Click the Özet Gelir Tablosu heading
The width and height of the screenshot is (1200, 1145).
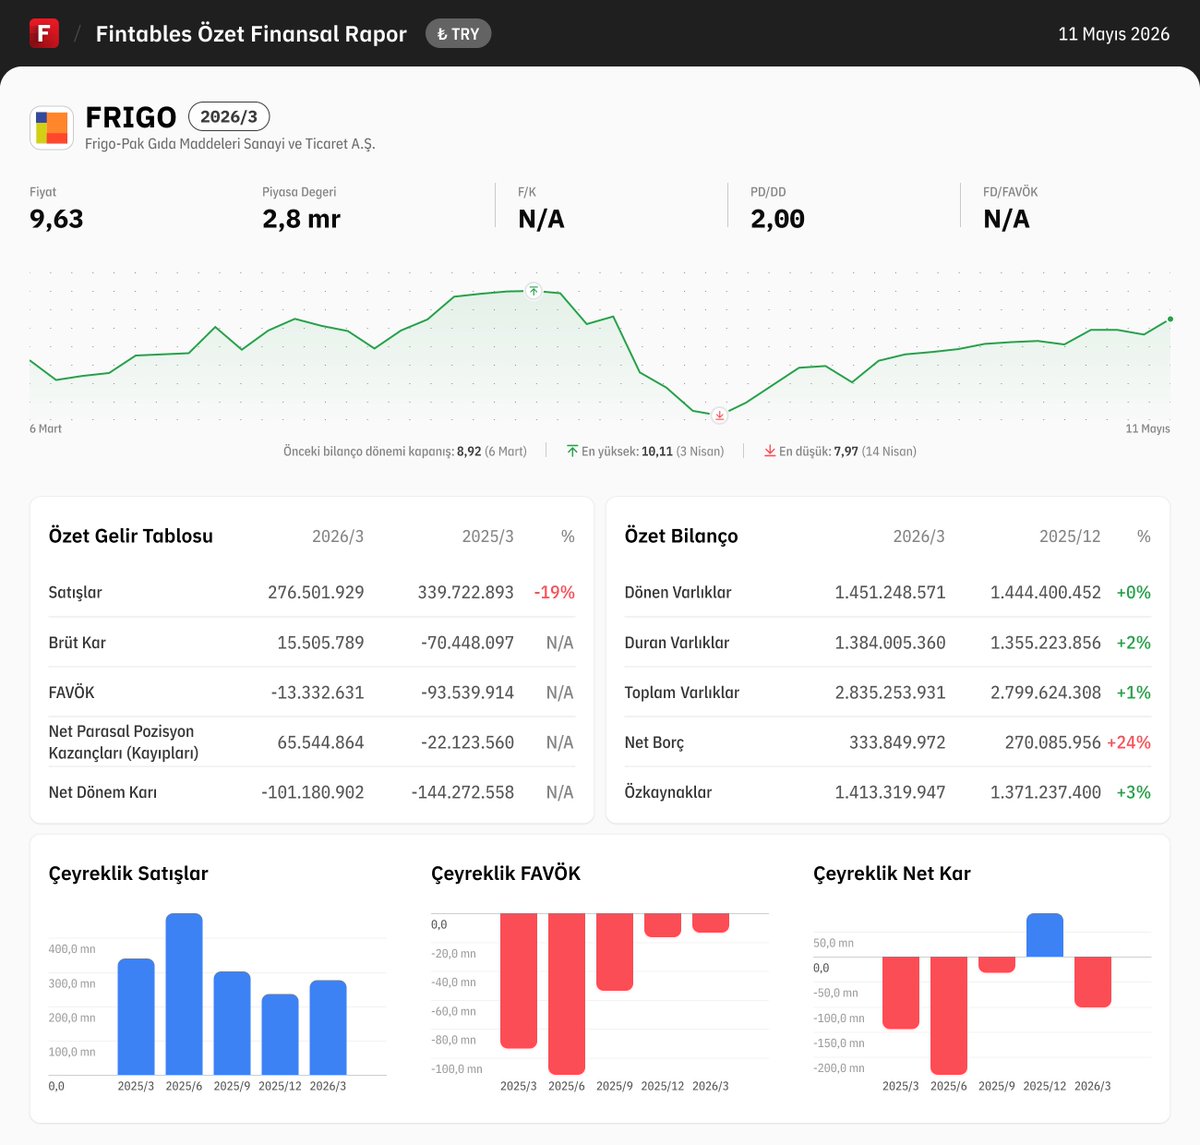(x=131, y=536)
